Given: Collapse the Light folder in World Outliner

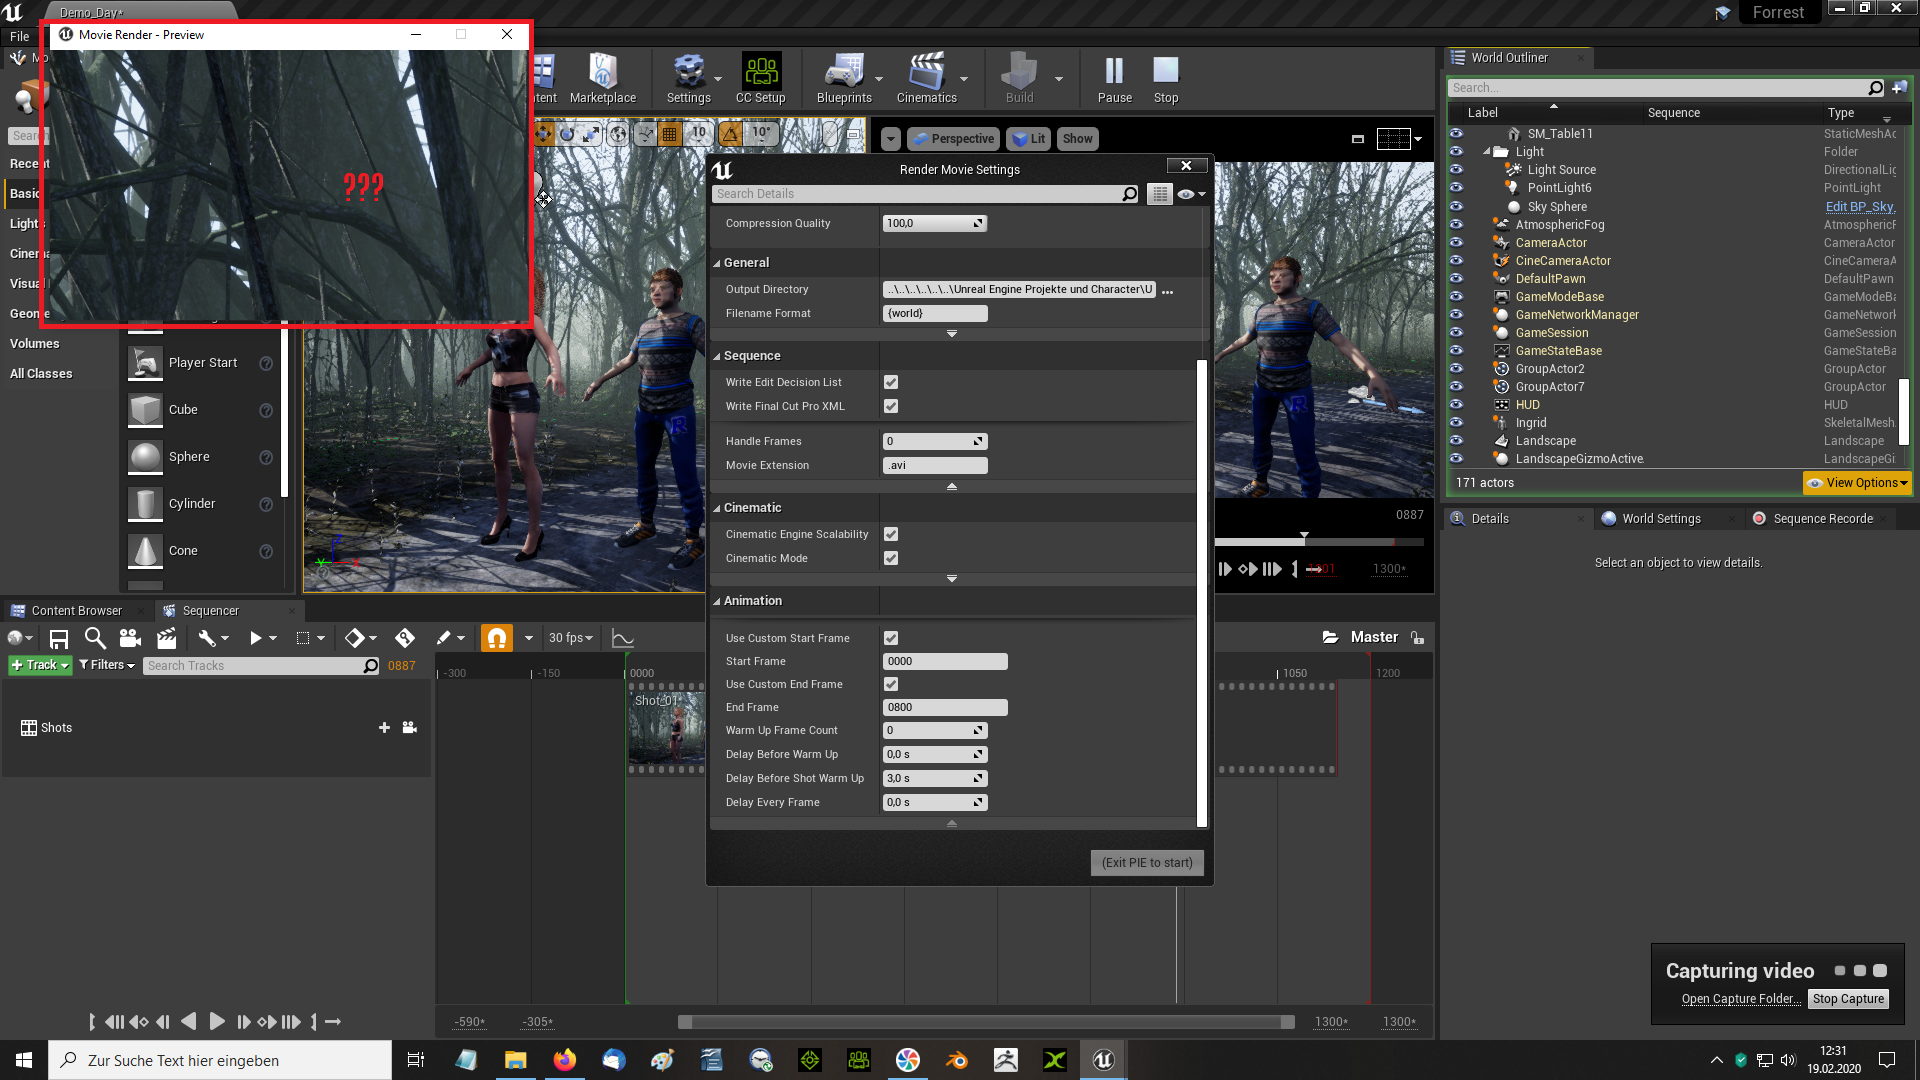Looking at the screenshot, I should (1486, 152).
